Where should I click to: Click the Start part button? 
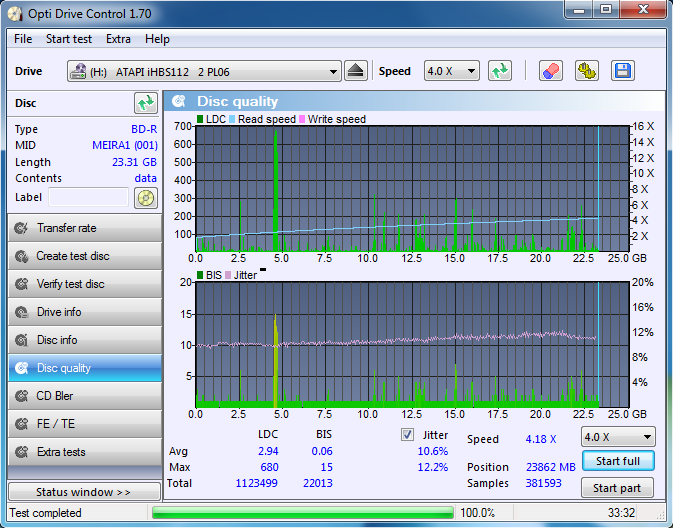coord(617,488)
